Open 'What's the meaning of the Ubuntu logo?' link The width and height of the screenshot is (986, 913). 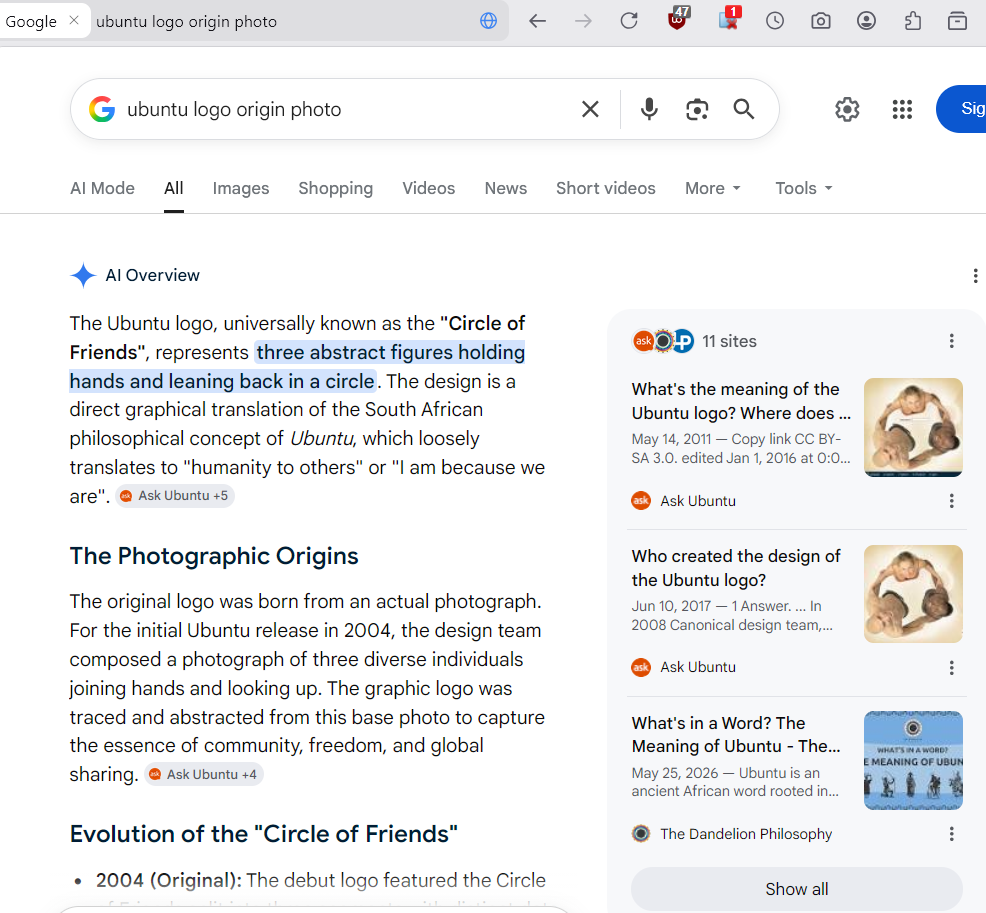pos(741,401)
